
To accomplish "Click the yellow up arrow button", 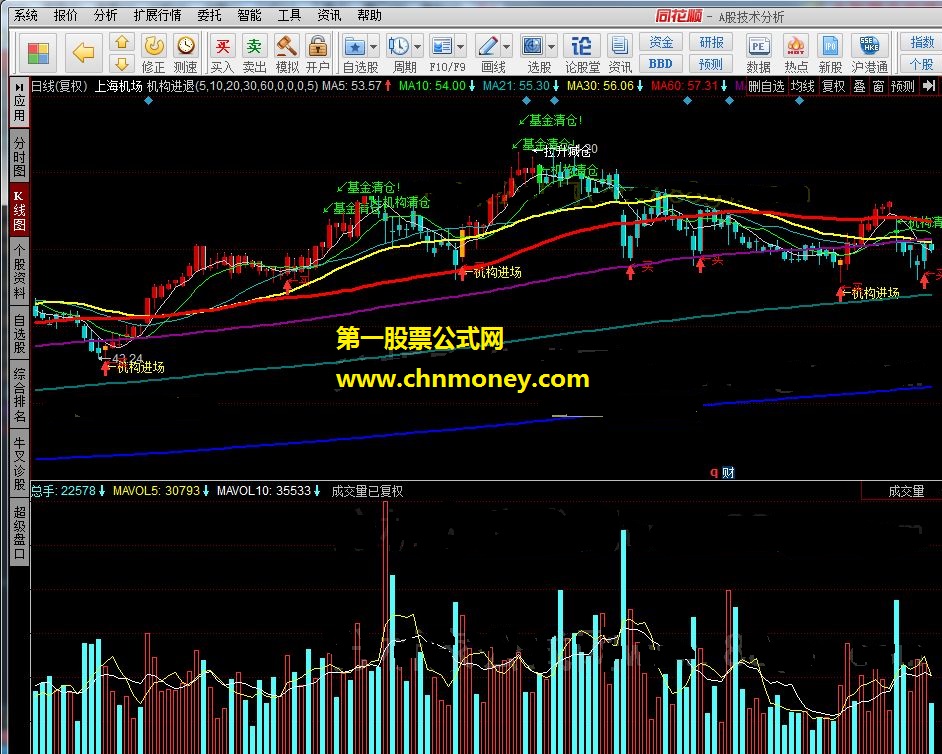I will click(122, 42).
